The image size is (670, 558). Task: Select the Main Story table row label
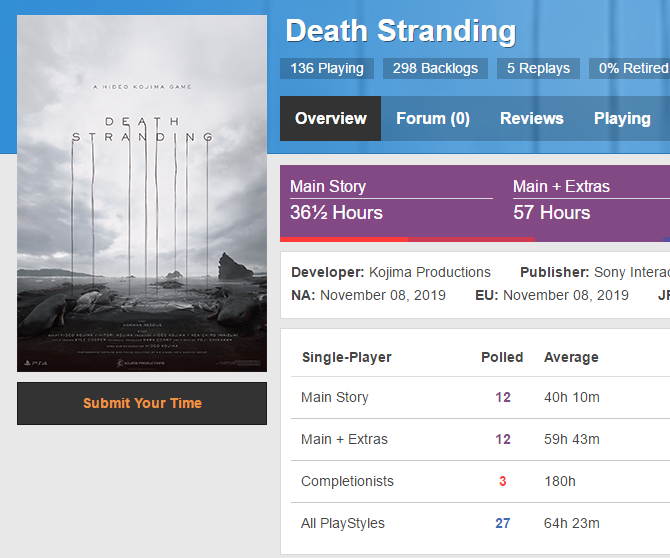pyautogui.click(x=335, y=397)
